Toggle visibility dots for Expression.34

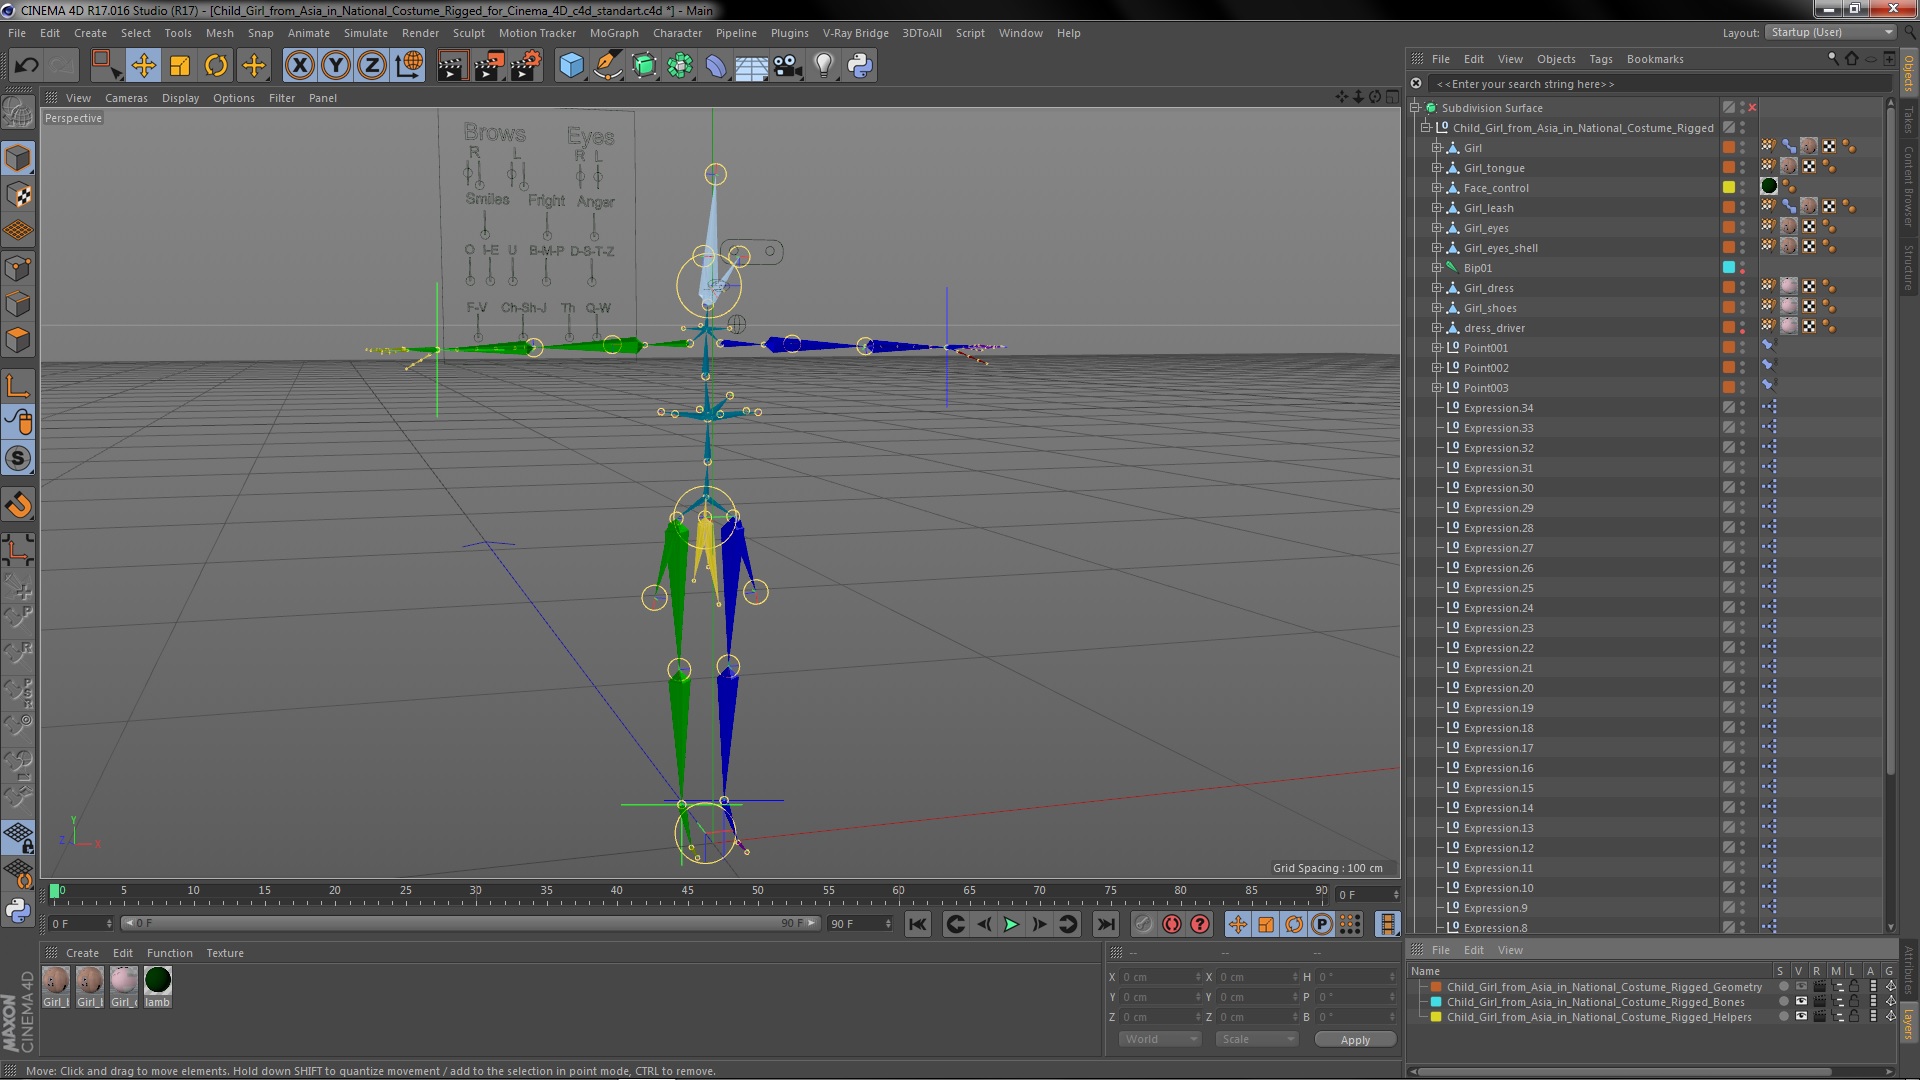click(x=1742, y=408)
